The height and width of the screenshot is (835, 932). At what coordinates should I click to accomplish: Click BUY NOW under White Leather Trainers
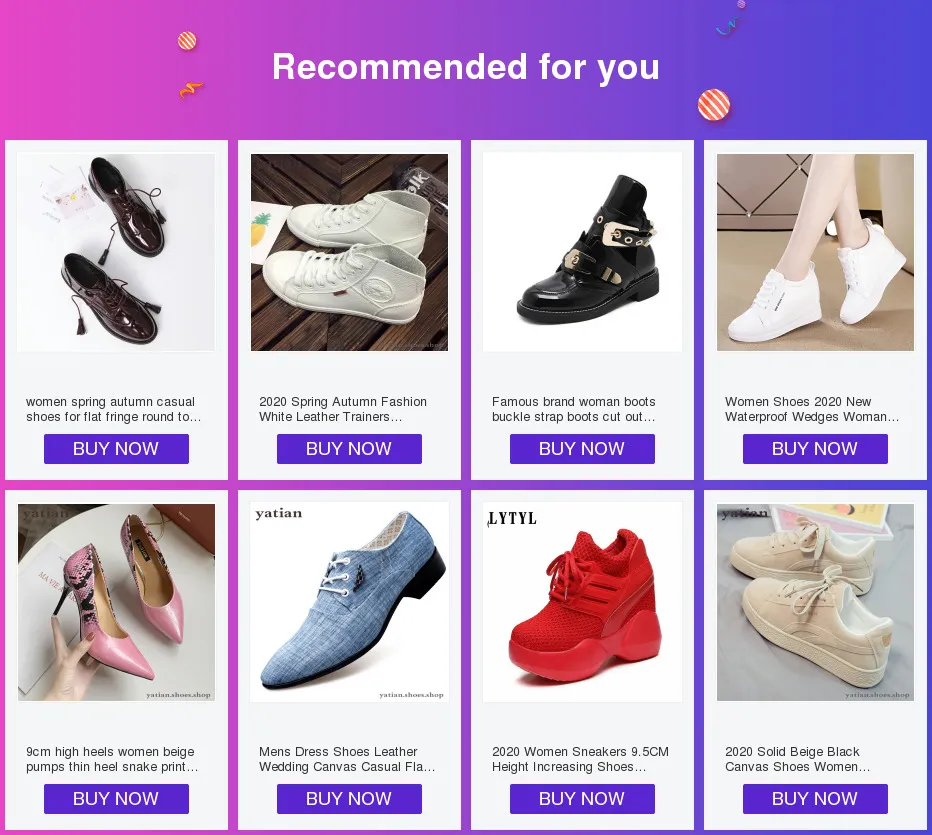349,449
